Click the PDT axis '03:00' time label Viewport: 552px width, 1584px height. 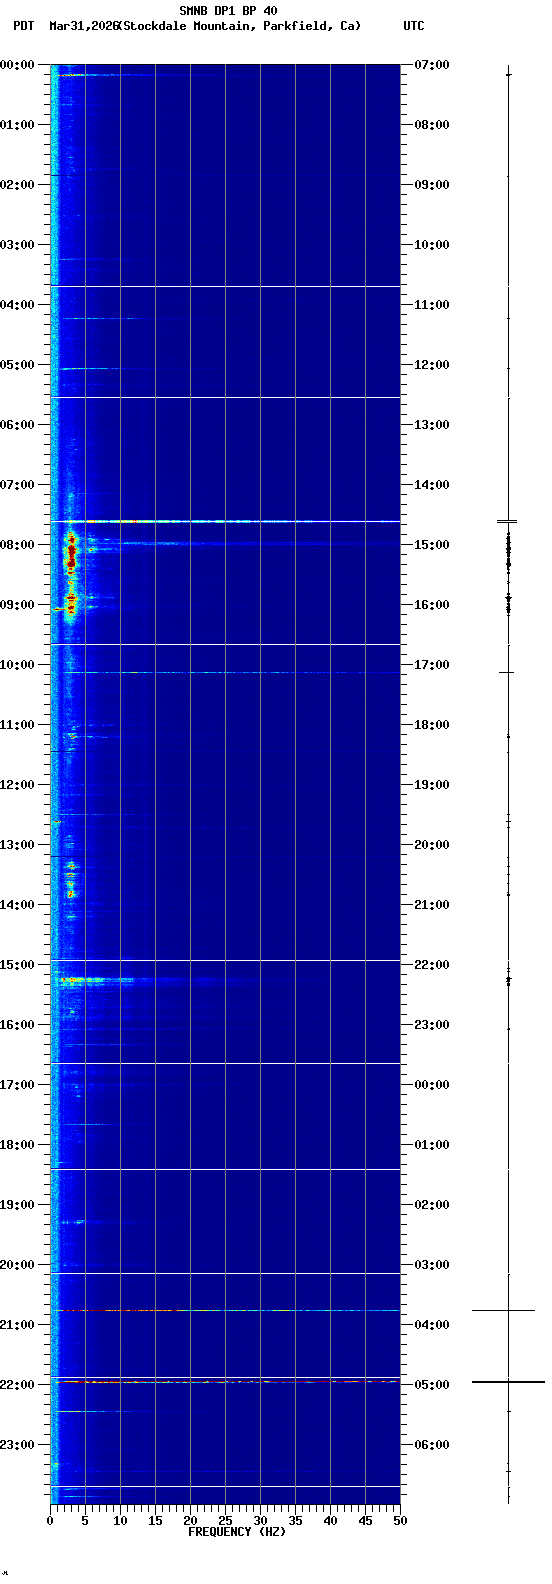tap(18, 245)
